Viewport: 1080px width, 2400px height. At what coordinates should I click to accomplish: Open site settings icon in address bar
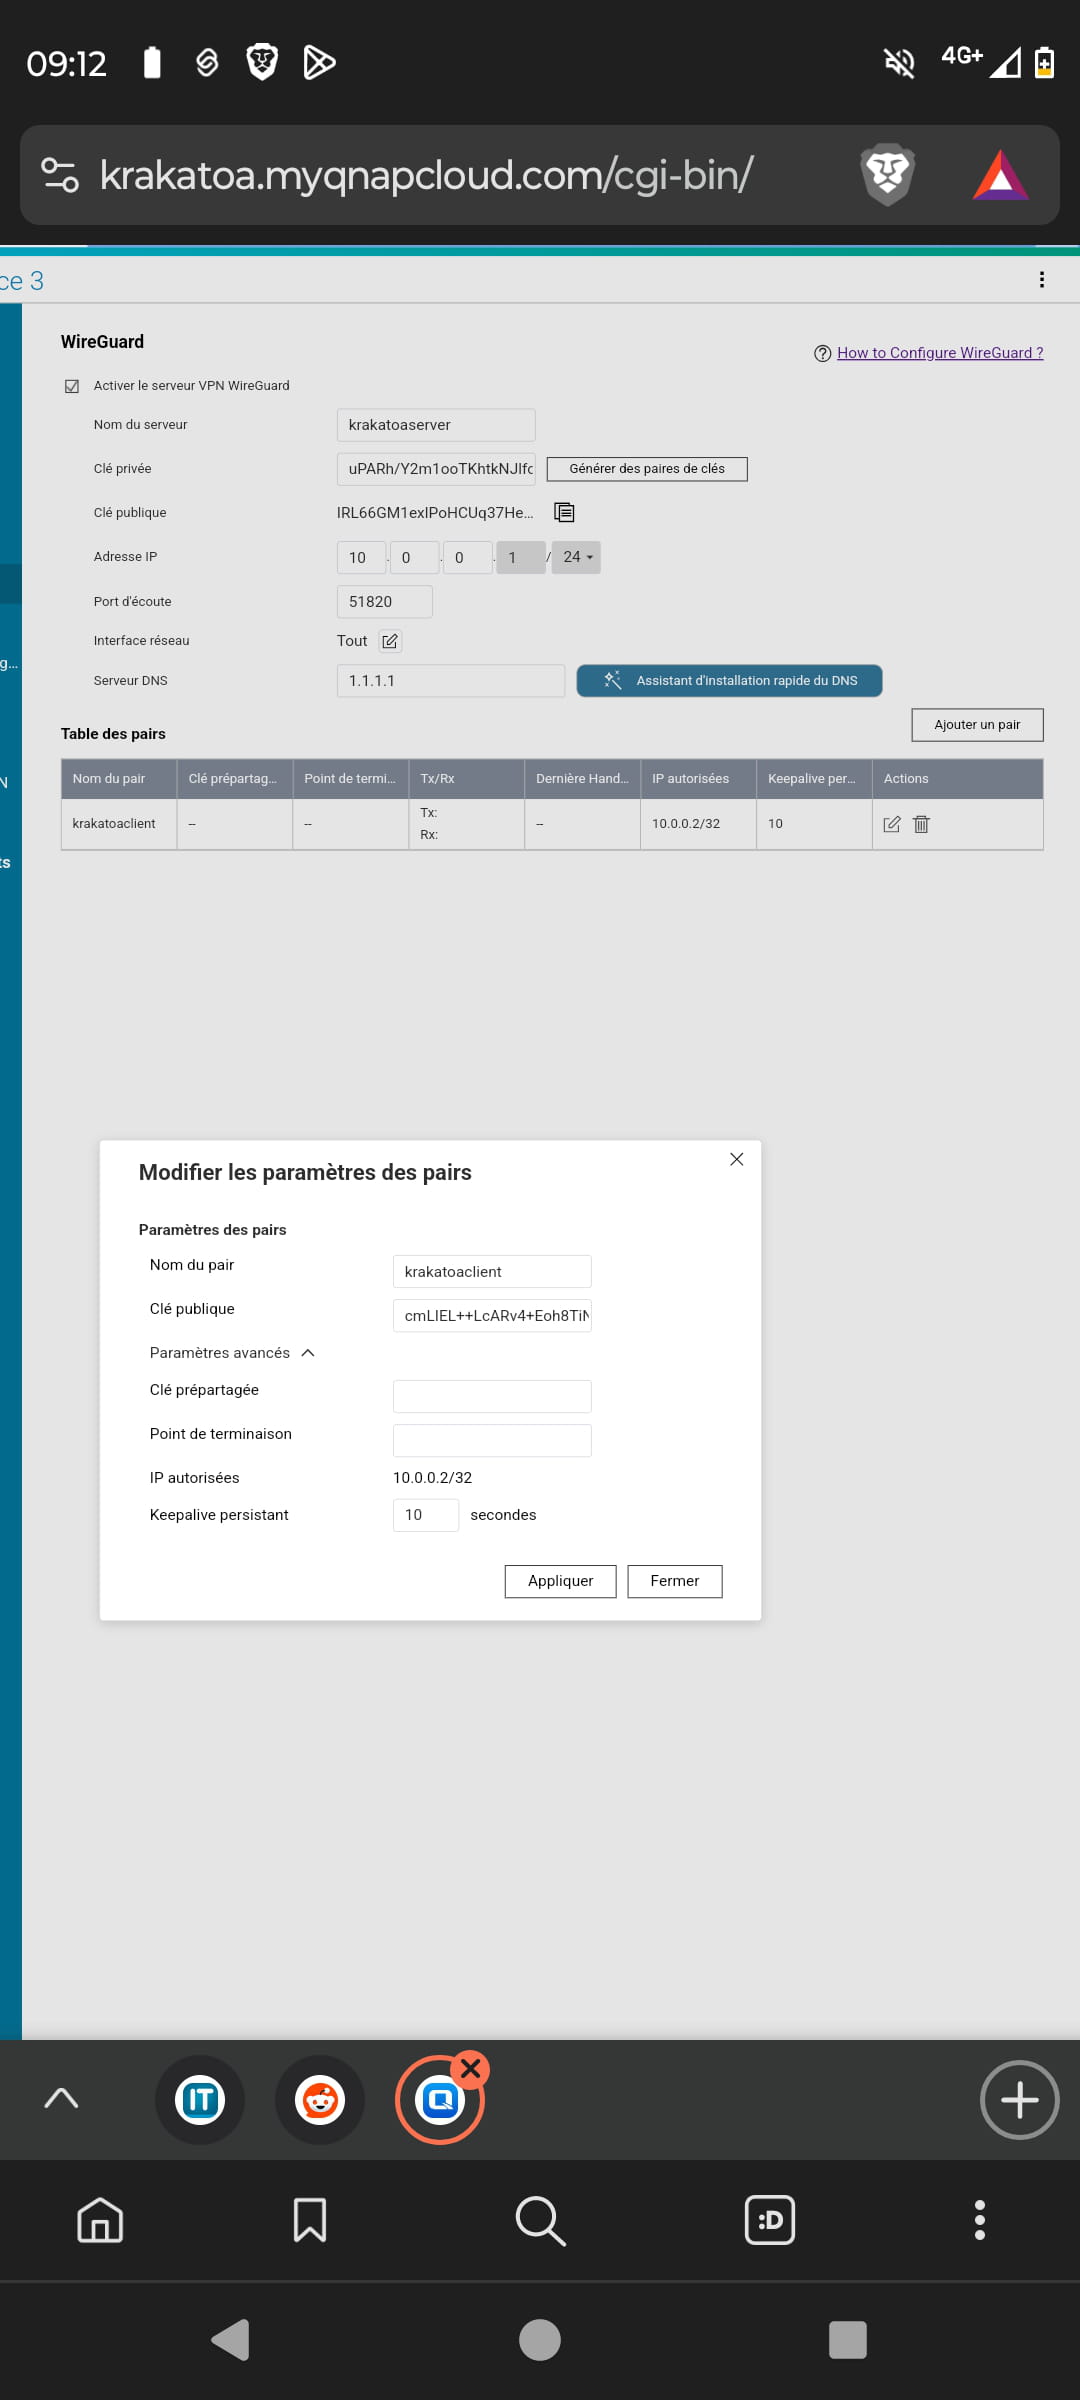tap(60, 175)
